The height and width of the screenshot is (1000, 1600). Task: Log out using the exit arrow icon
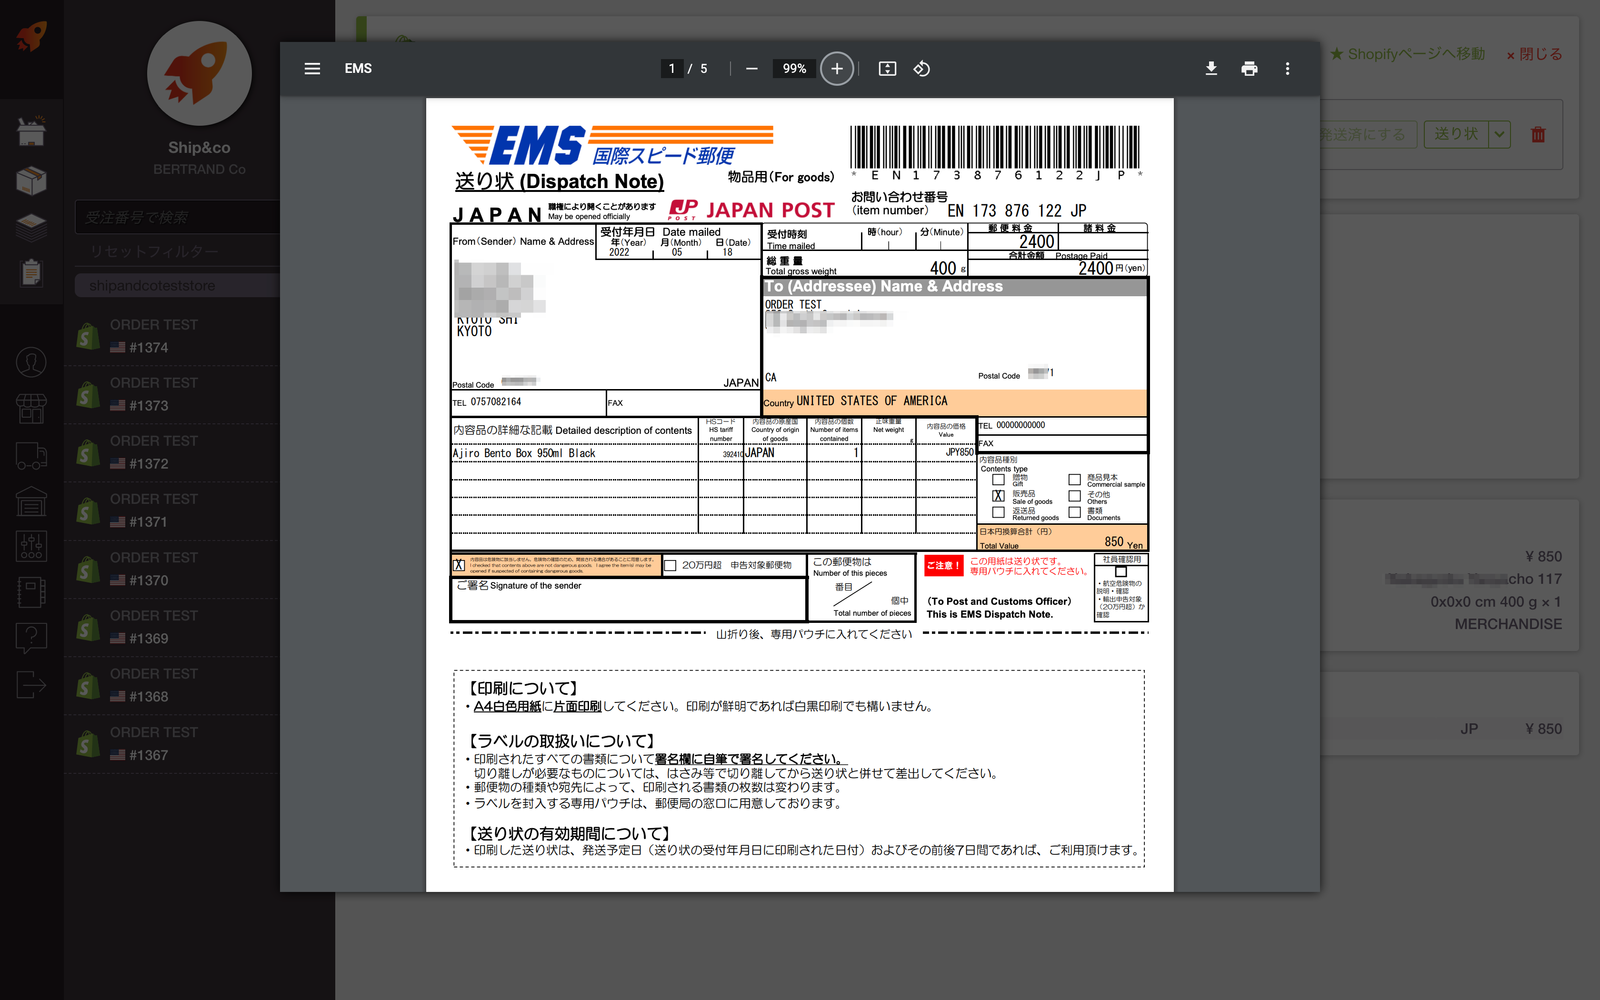[x=31, y=685]
